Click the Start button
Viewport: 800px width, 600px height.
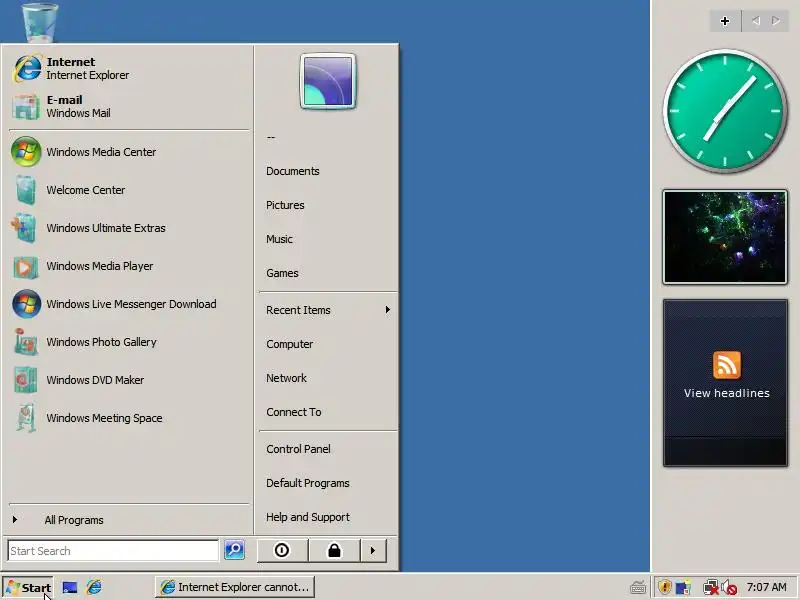[28, 587]
